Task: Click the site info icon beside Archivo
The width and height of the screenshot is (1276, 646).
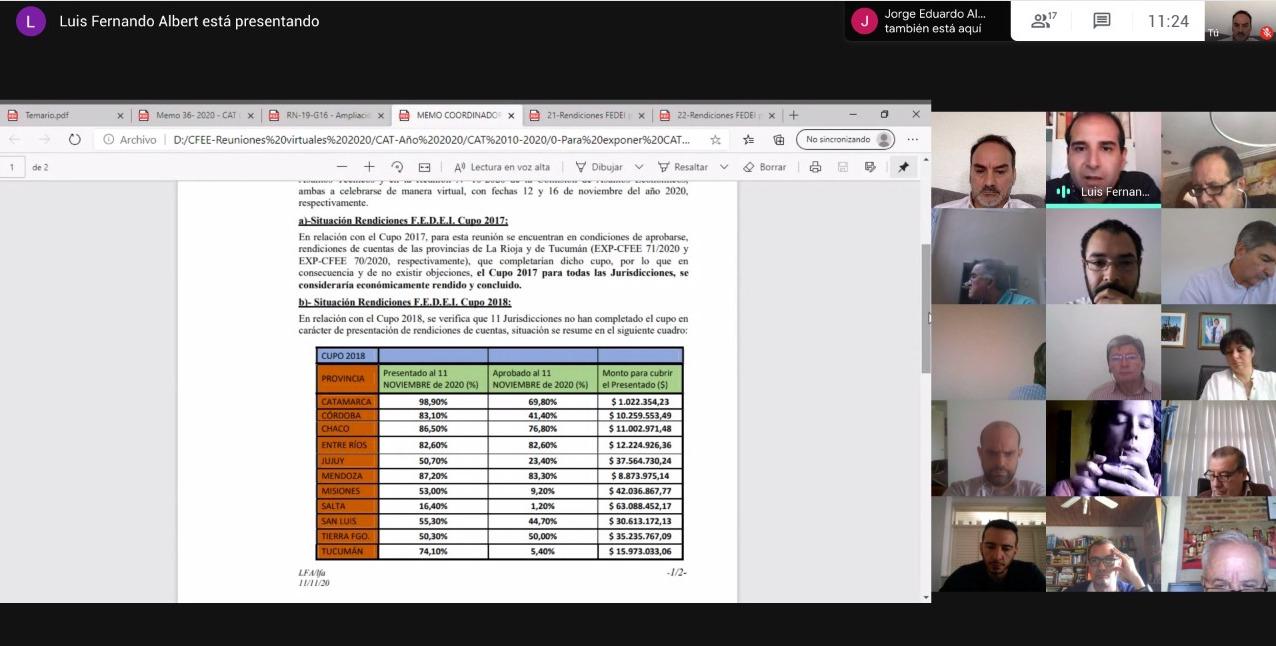Action: [108, 140]
